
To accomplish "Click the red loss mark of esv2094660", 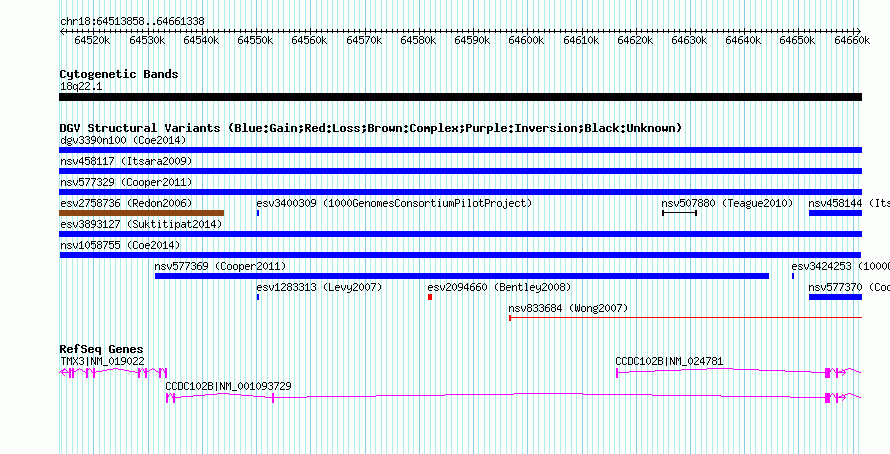I will pos(430,297).
